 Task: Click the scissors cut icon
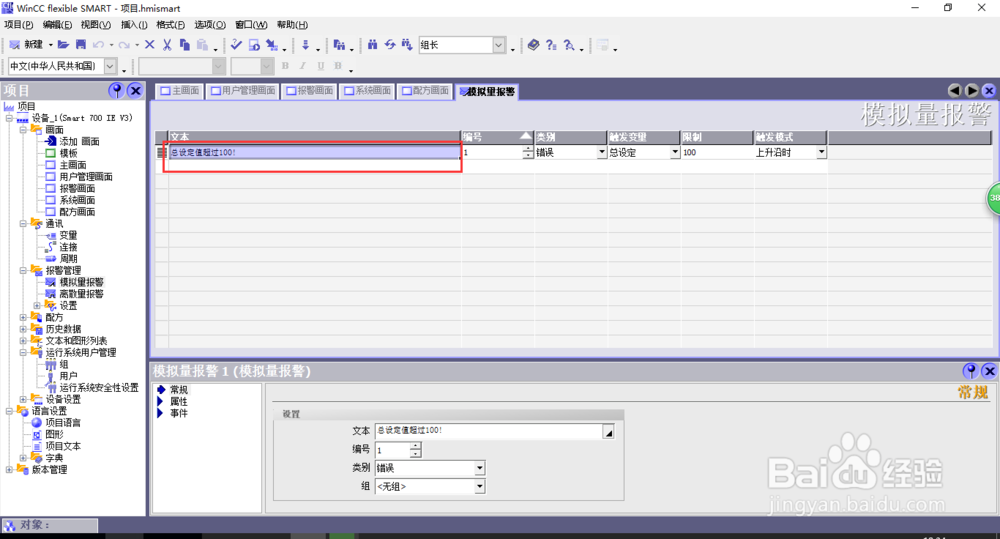point(167,45)
